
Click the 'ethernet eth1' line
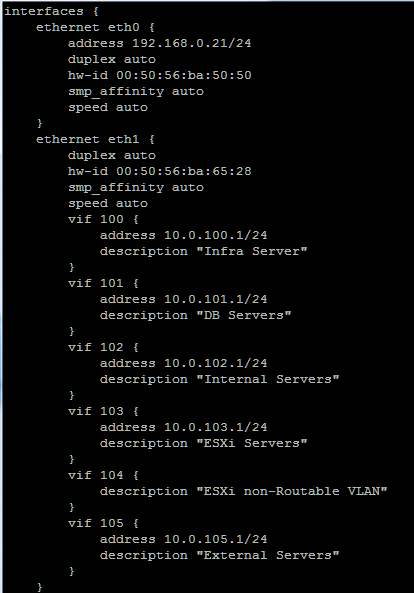(95, 139)
